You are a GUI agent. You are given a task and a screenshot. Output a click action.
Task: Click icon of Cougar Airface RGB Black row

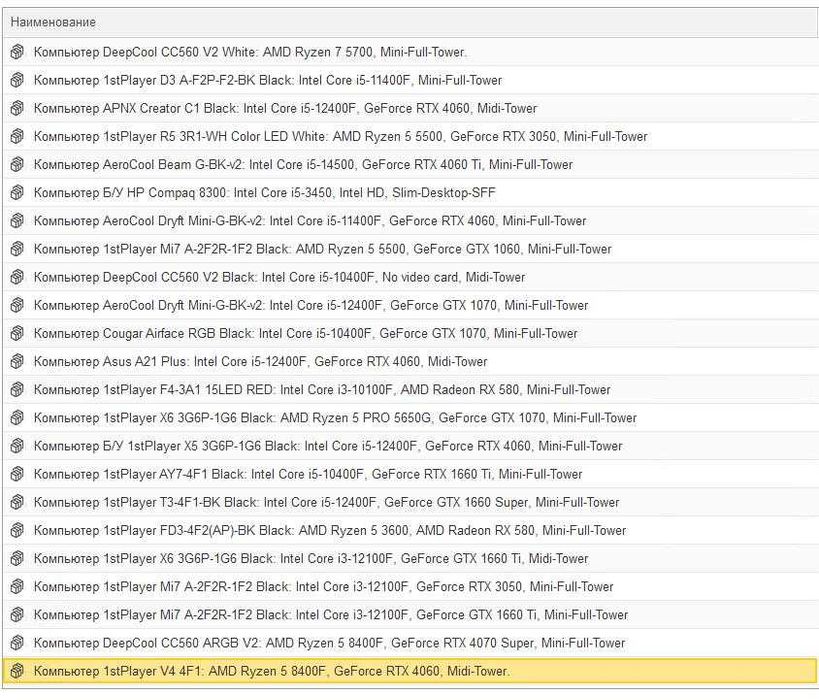[x=17, y=333]
